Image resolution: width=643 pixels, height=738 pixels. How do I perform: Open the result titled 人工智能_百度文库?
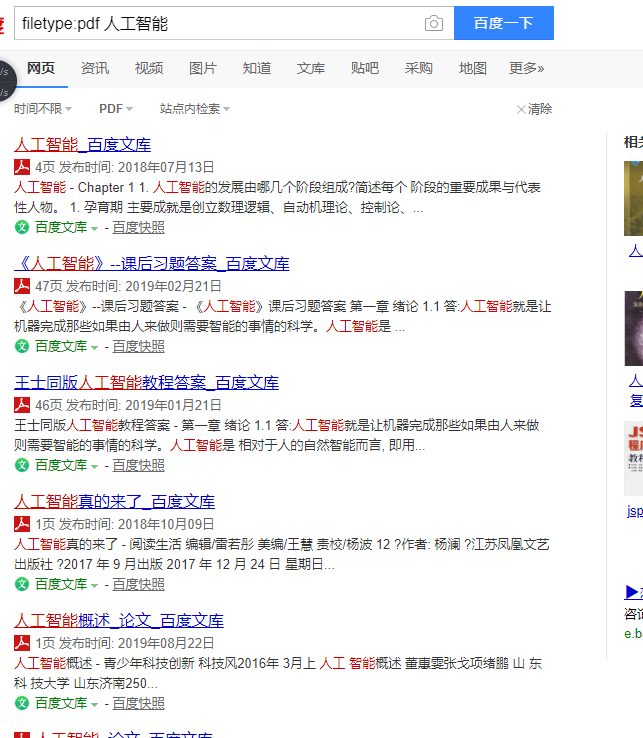[x=82, y=144]
